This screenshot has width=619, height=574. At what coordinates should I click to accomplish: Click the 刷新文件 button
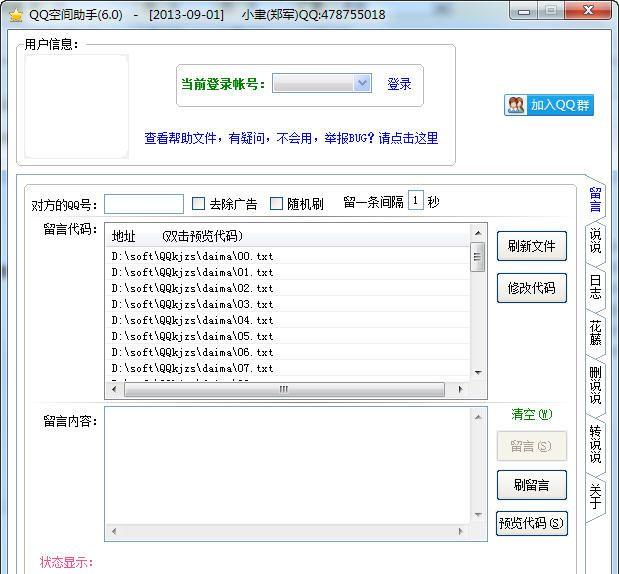531,246
